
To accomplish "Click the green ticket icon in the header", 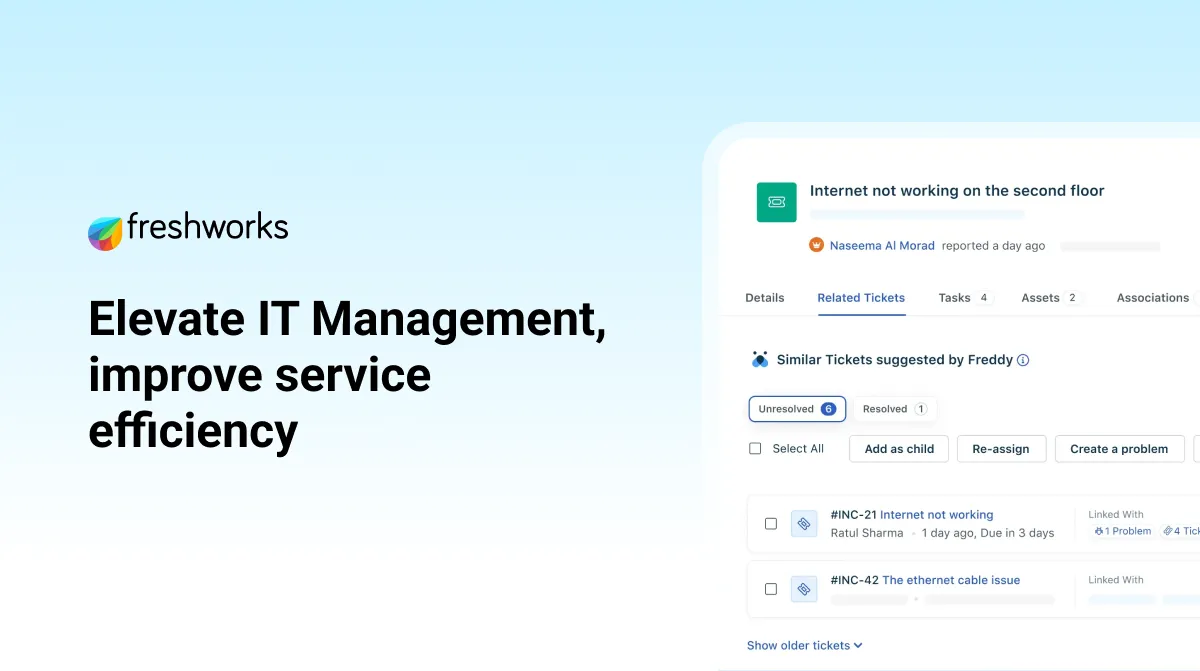I will (x=776, y=201).
